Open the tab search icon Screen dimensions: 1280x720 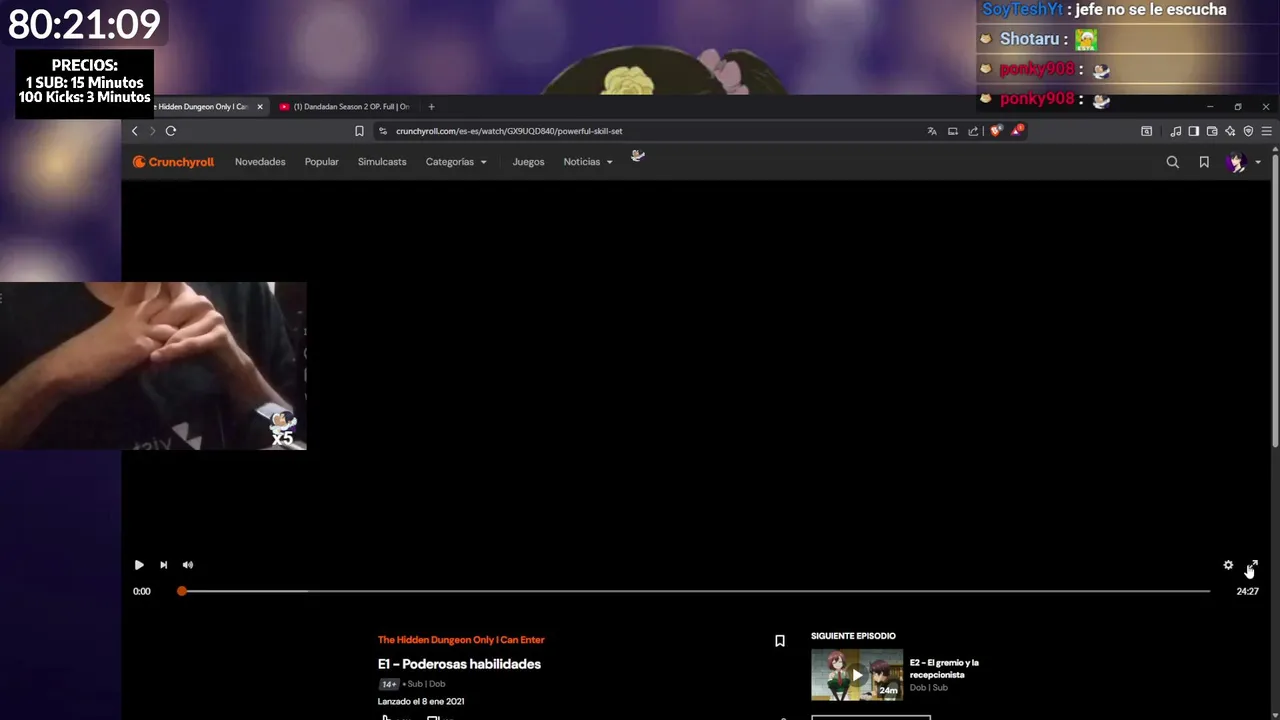click(1147, 131)
